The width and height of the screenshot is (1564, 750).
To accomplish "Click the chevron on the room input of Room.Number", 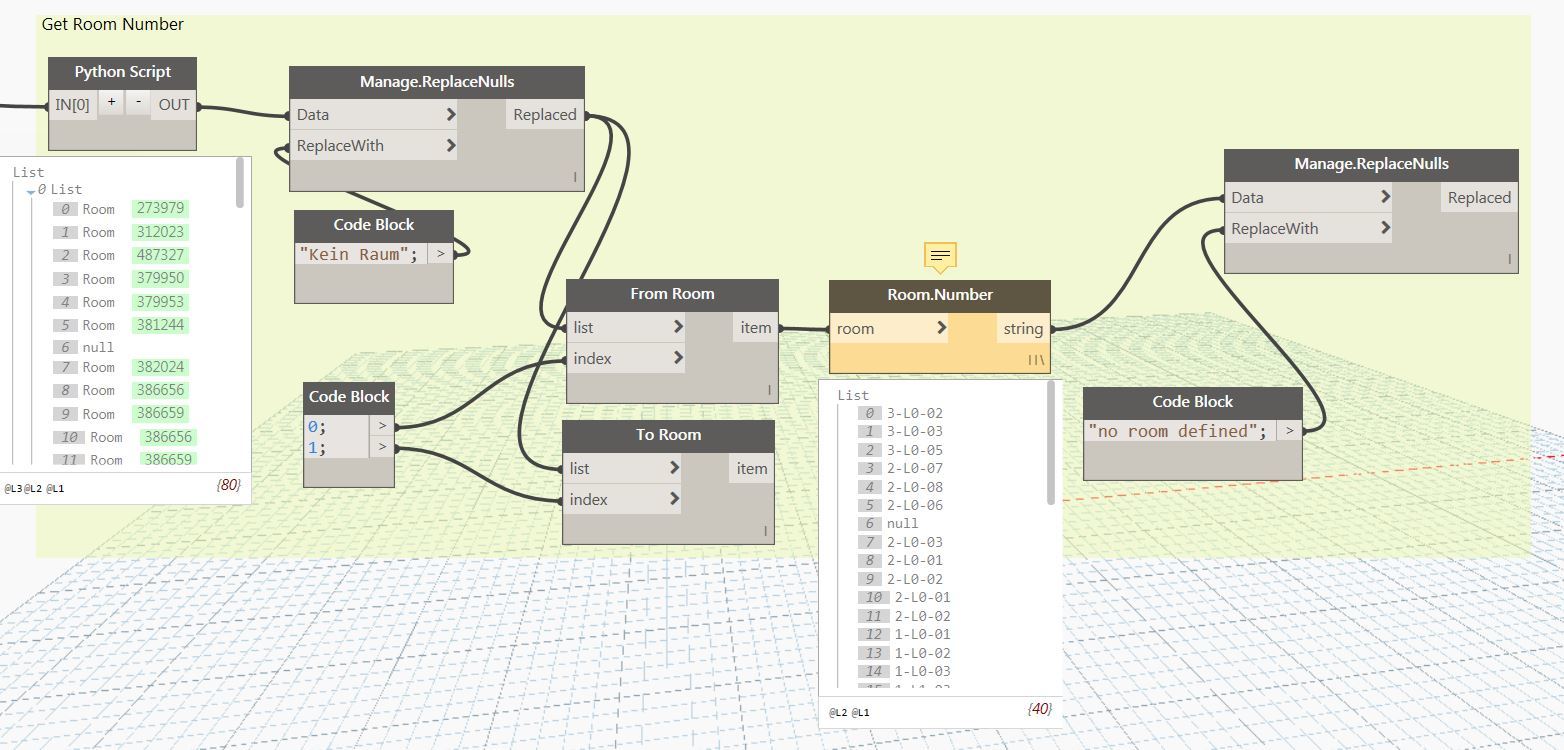I will (942, 327).
